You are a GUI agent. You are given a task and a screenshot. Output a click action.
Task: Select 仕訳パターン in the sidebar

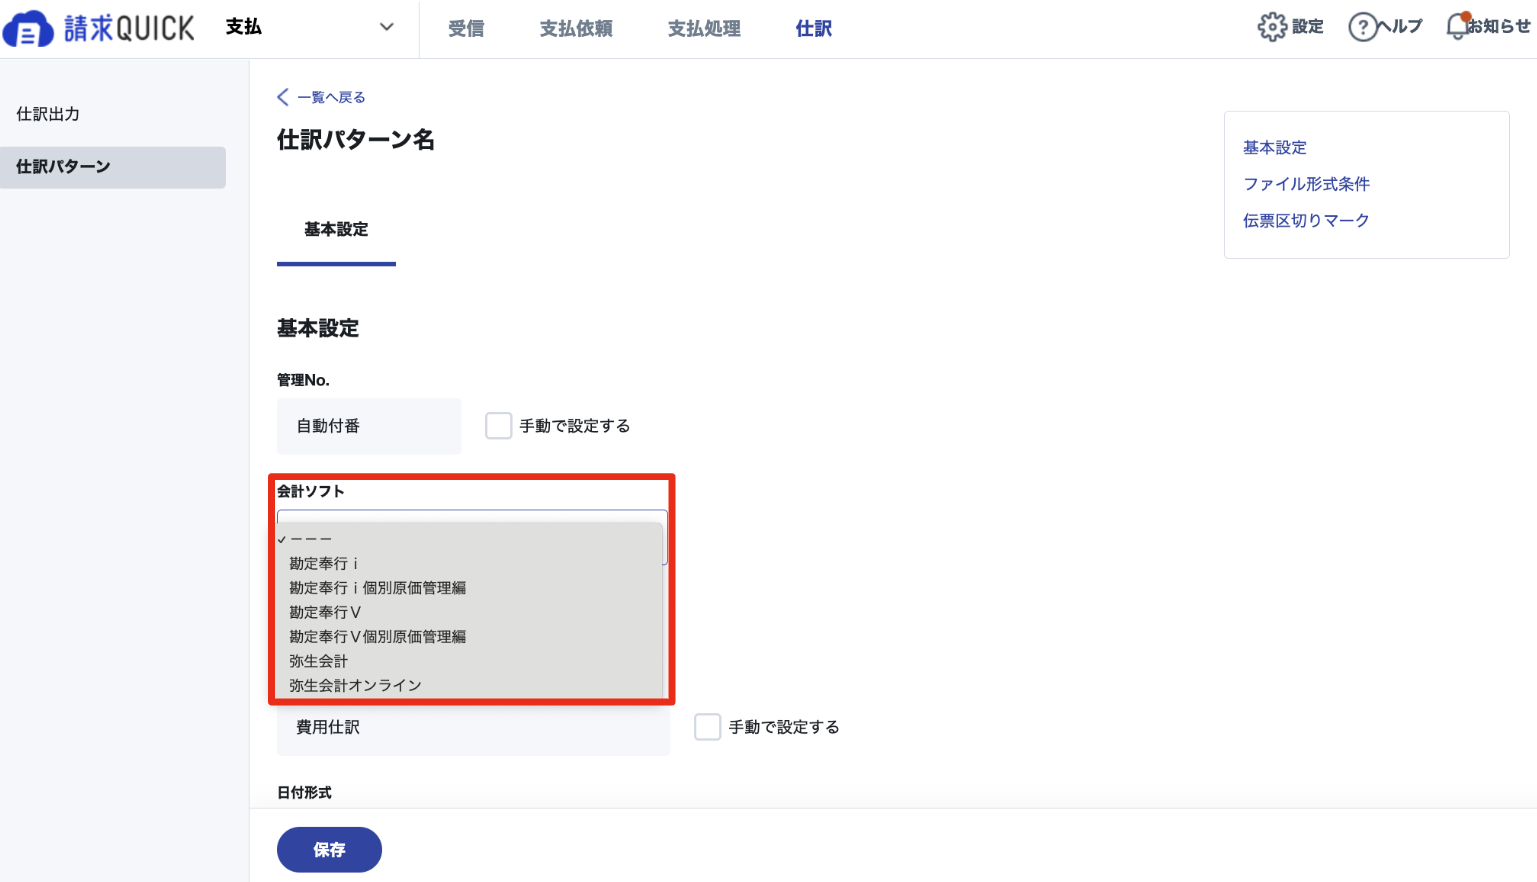(113, 167)
